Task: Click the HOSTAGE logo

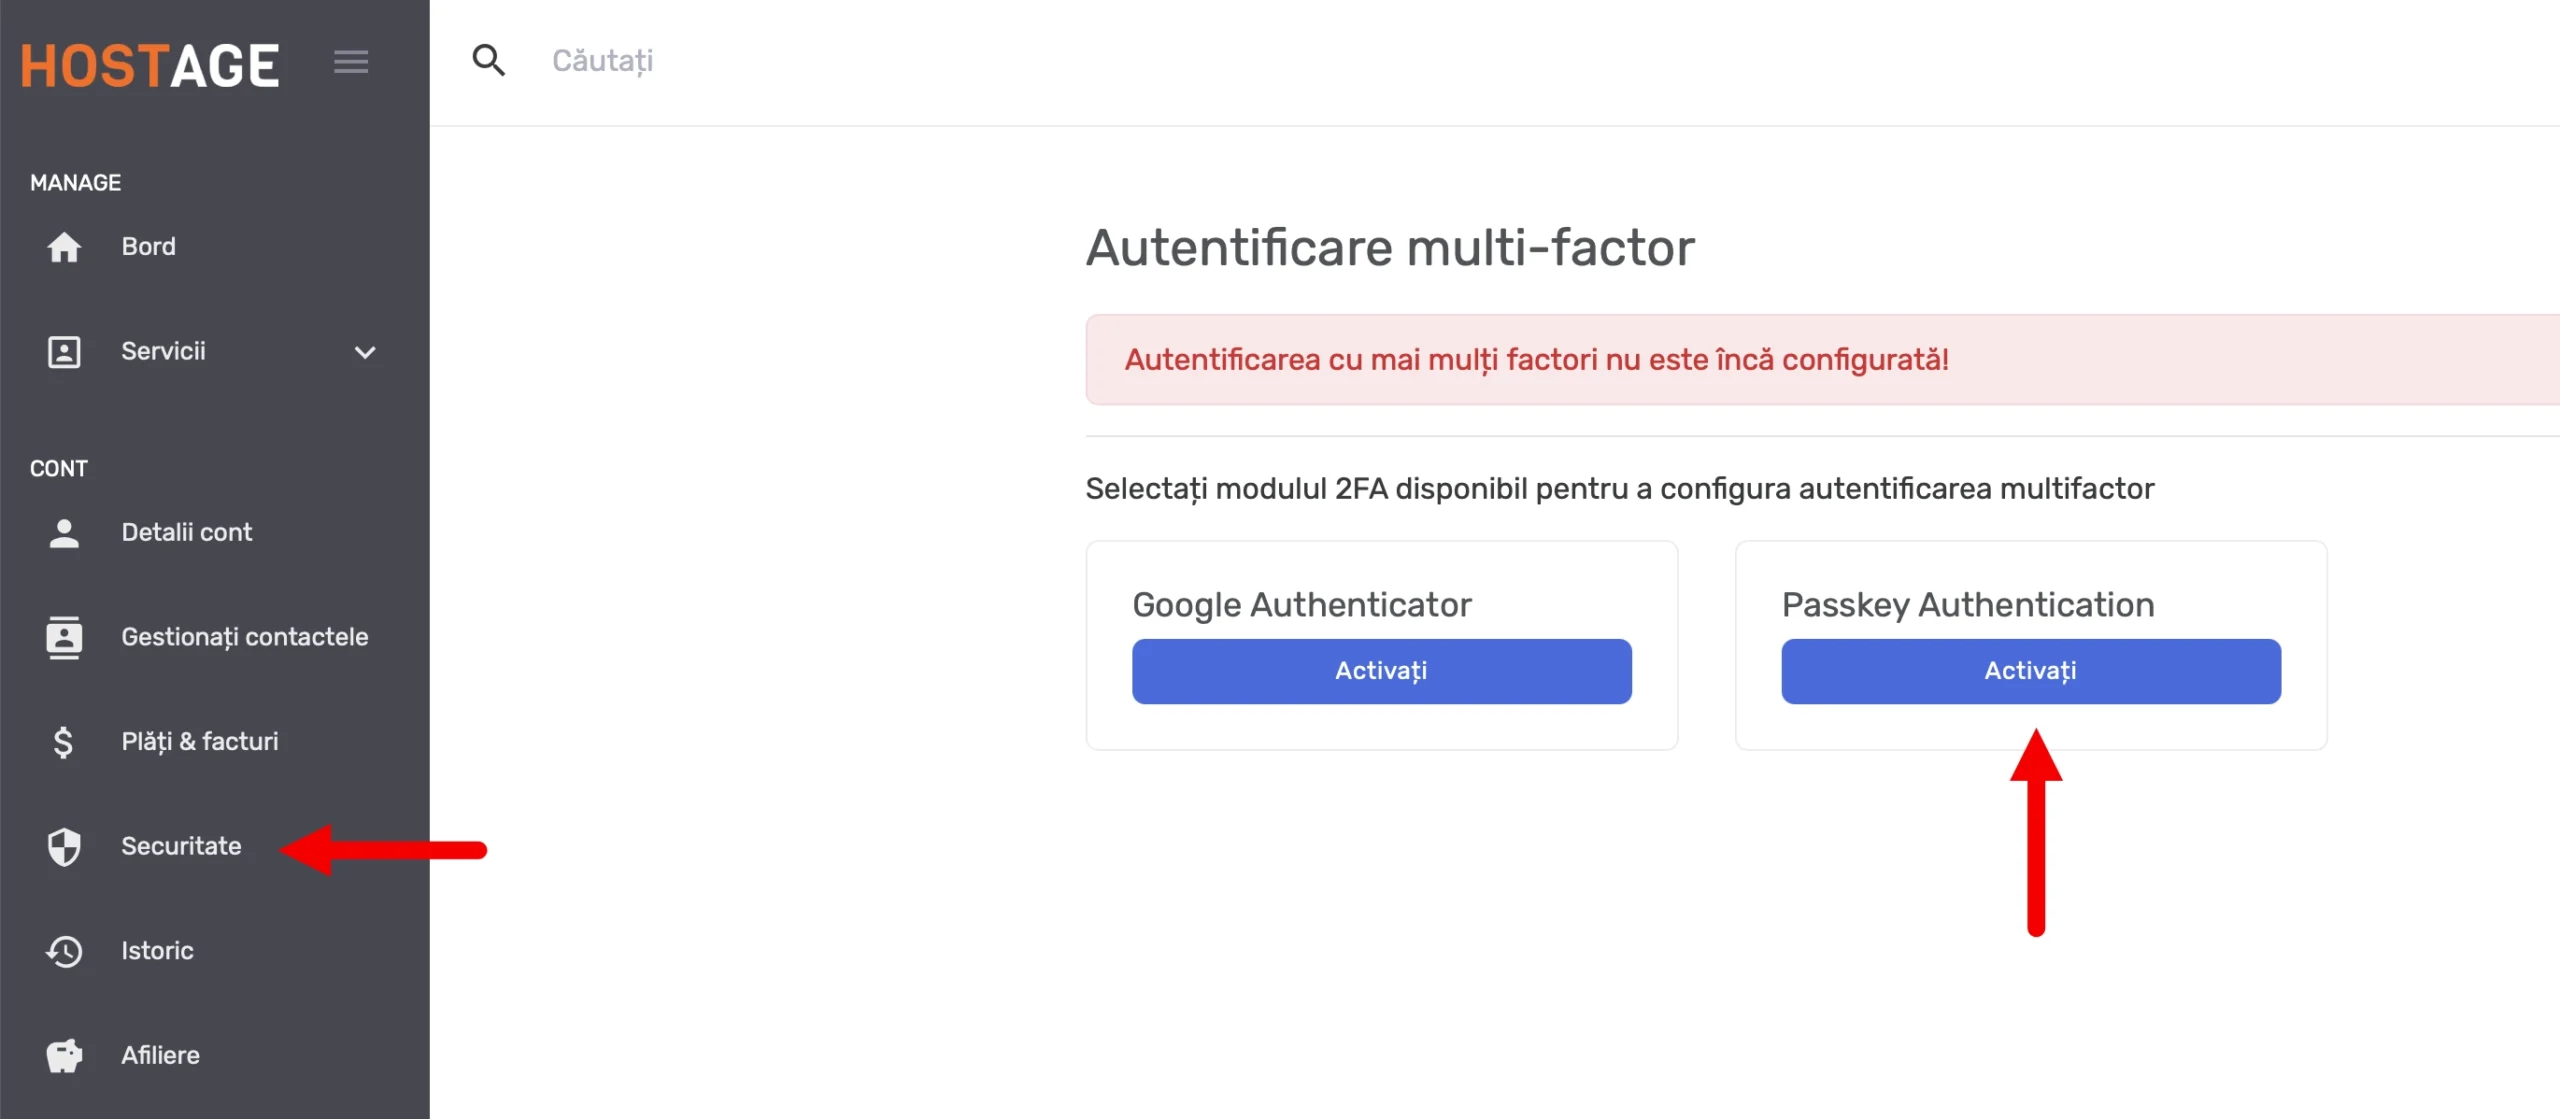Action: point(150,65)
